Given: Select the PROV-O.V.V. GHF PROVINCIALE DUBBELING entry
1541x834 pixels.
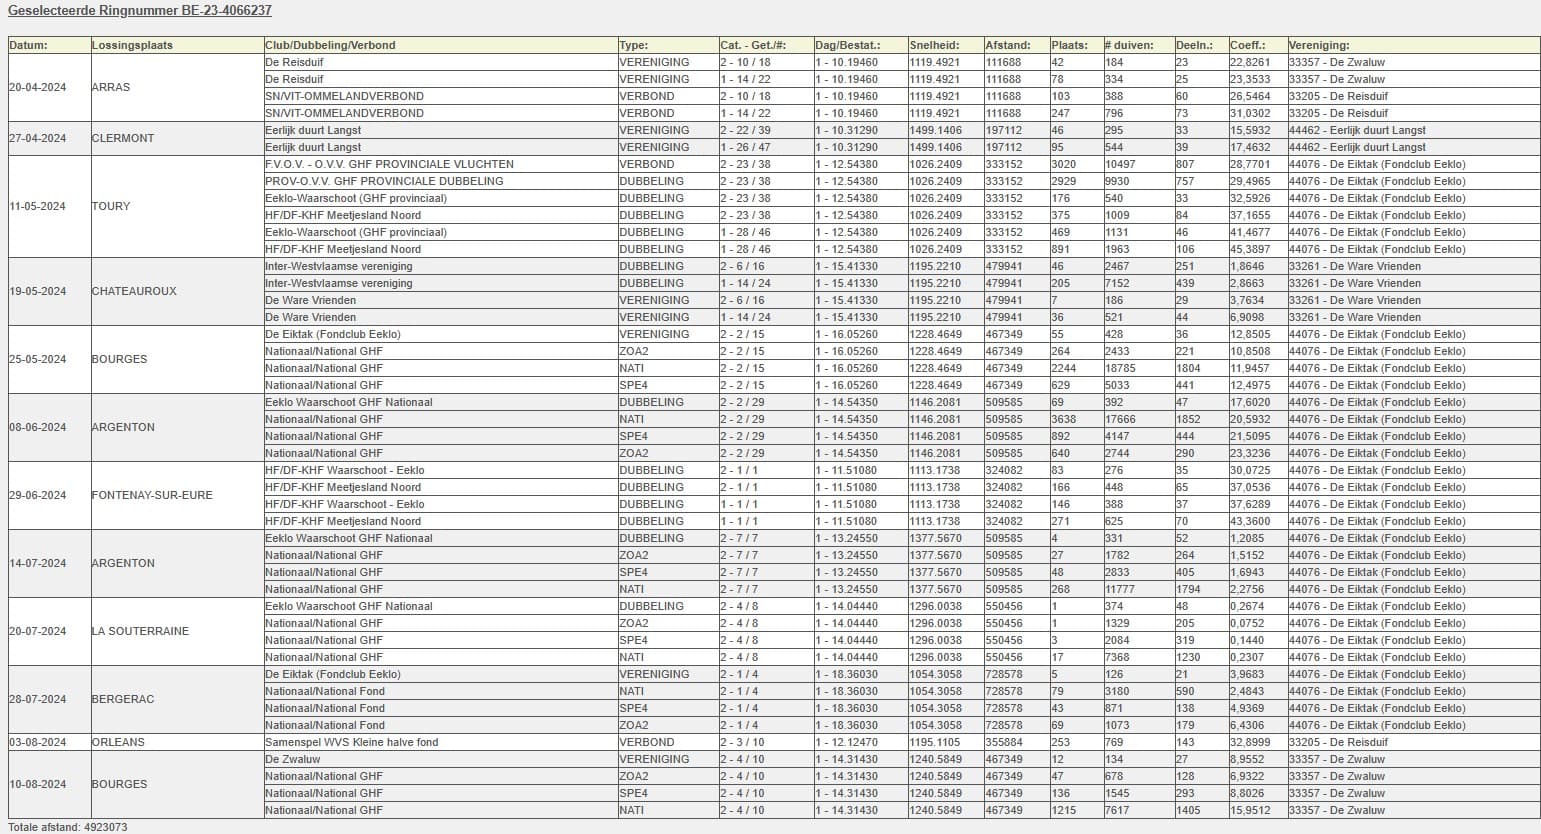Looking at the screenshot, I should (x=384, y=181).
